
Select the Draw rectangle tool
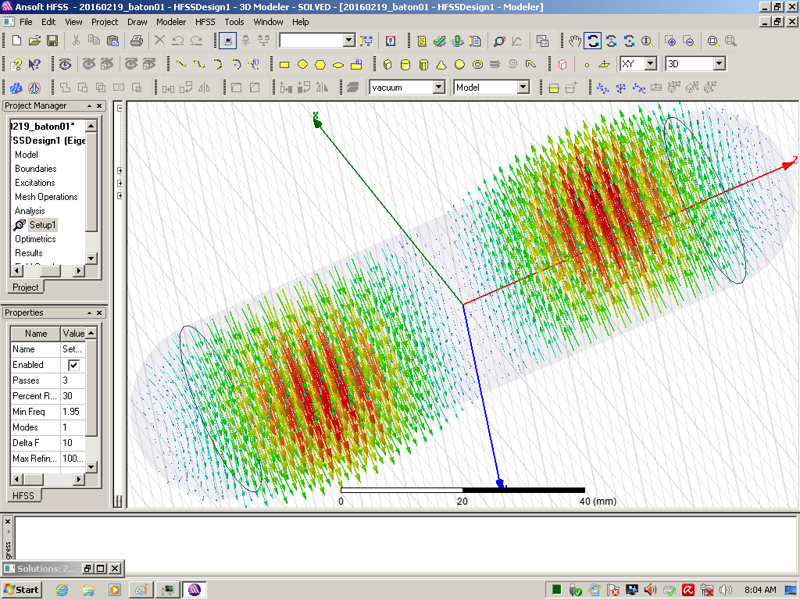[x=284, y=64]
